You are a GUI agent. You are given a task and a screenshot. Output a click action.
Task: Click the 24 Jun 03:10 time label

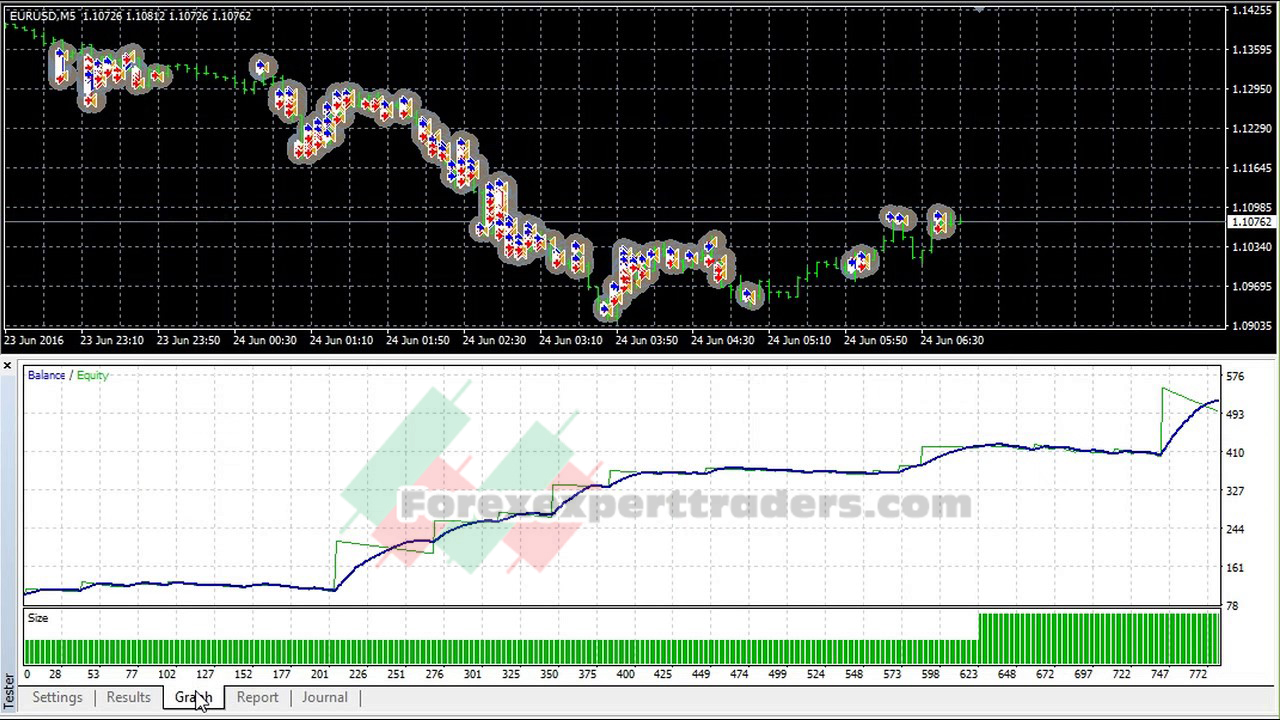(571, 340)
